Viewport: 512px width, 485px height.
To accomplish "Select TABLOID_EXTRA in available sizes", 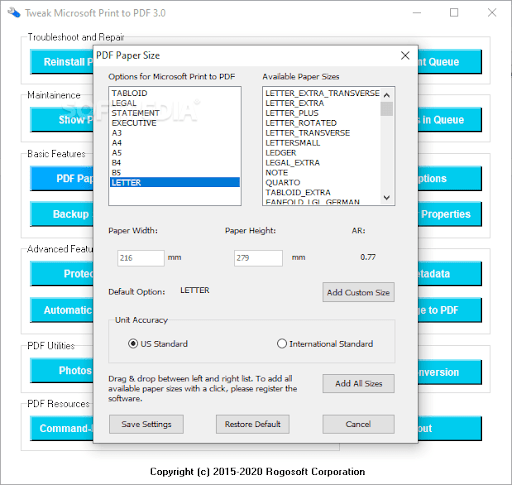I will click(322, 192).
